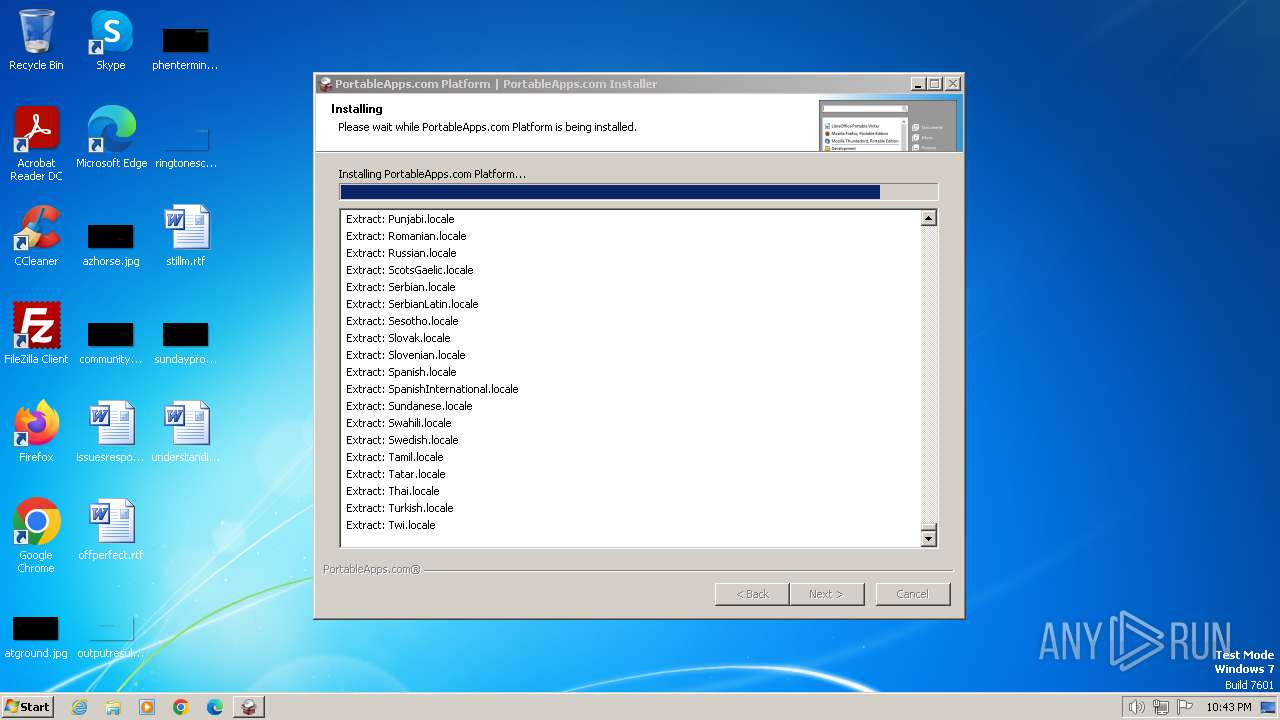This screenshot has width=1280, height=720.
Task: Open stillm.rtf document
Action: coord(185,236)
